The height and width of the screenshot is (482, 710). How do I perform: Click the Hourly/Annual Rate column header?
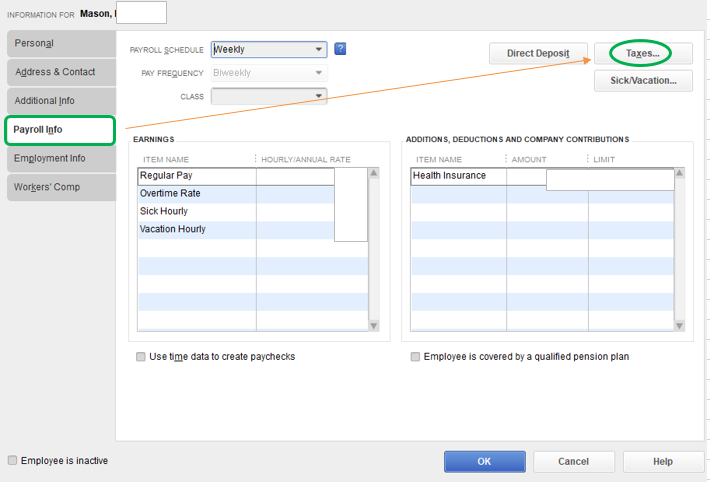(306, 160)
